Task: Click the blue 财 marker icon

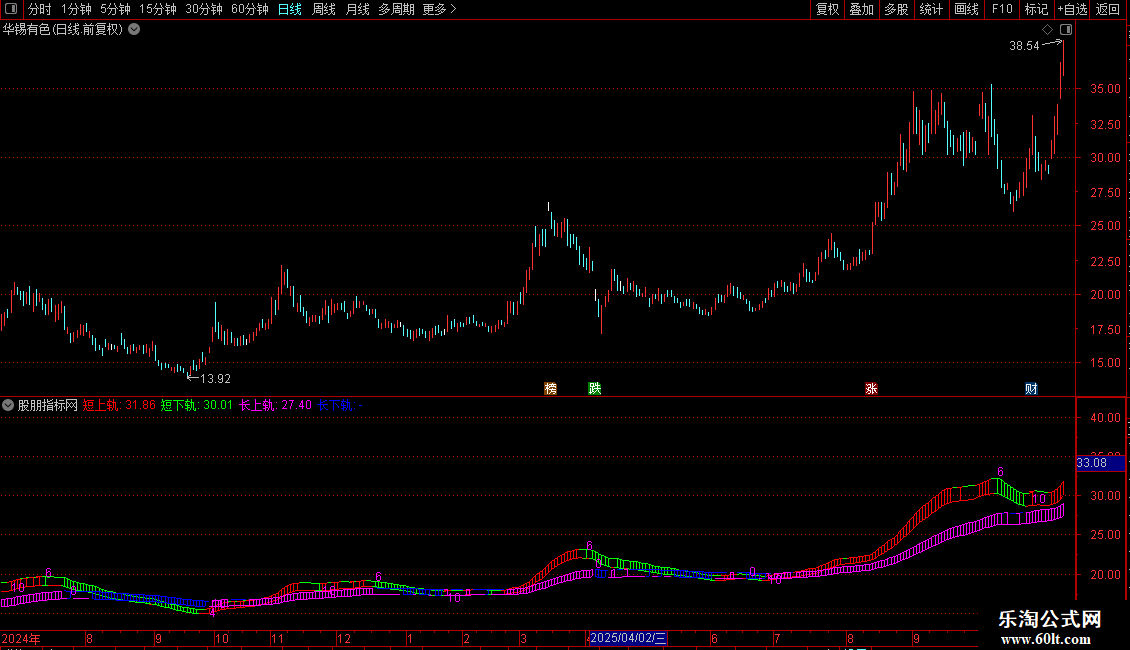Action: pyautogui.click(x=1031, y=388)
